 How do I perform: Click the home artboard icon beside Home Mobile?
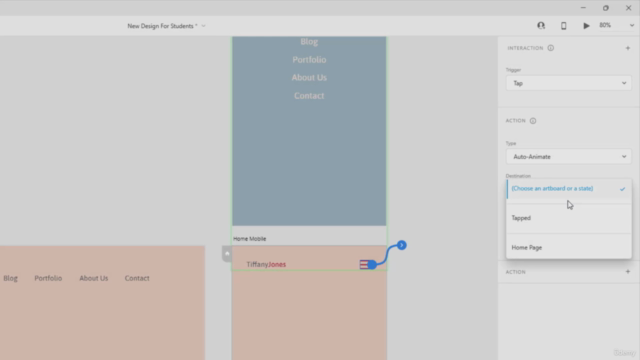tap(227, 253)
